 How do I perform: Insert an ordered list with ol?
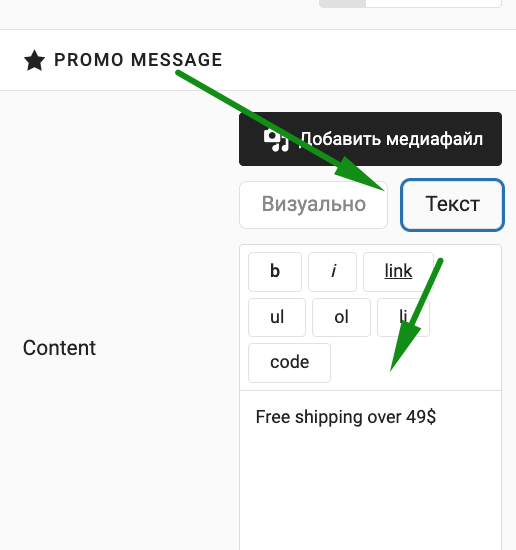pyautogui.click(x=341, y=317)
